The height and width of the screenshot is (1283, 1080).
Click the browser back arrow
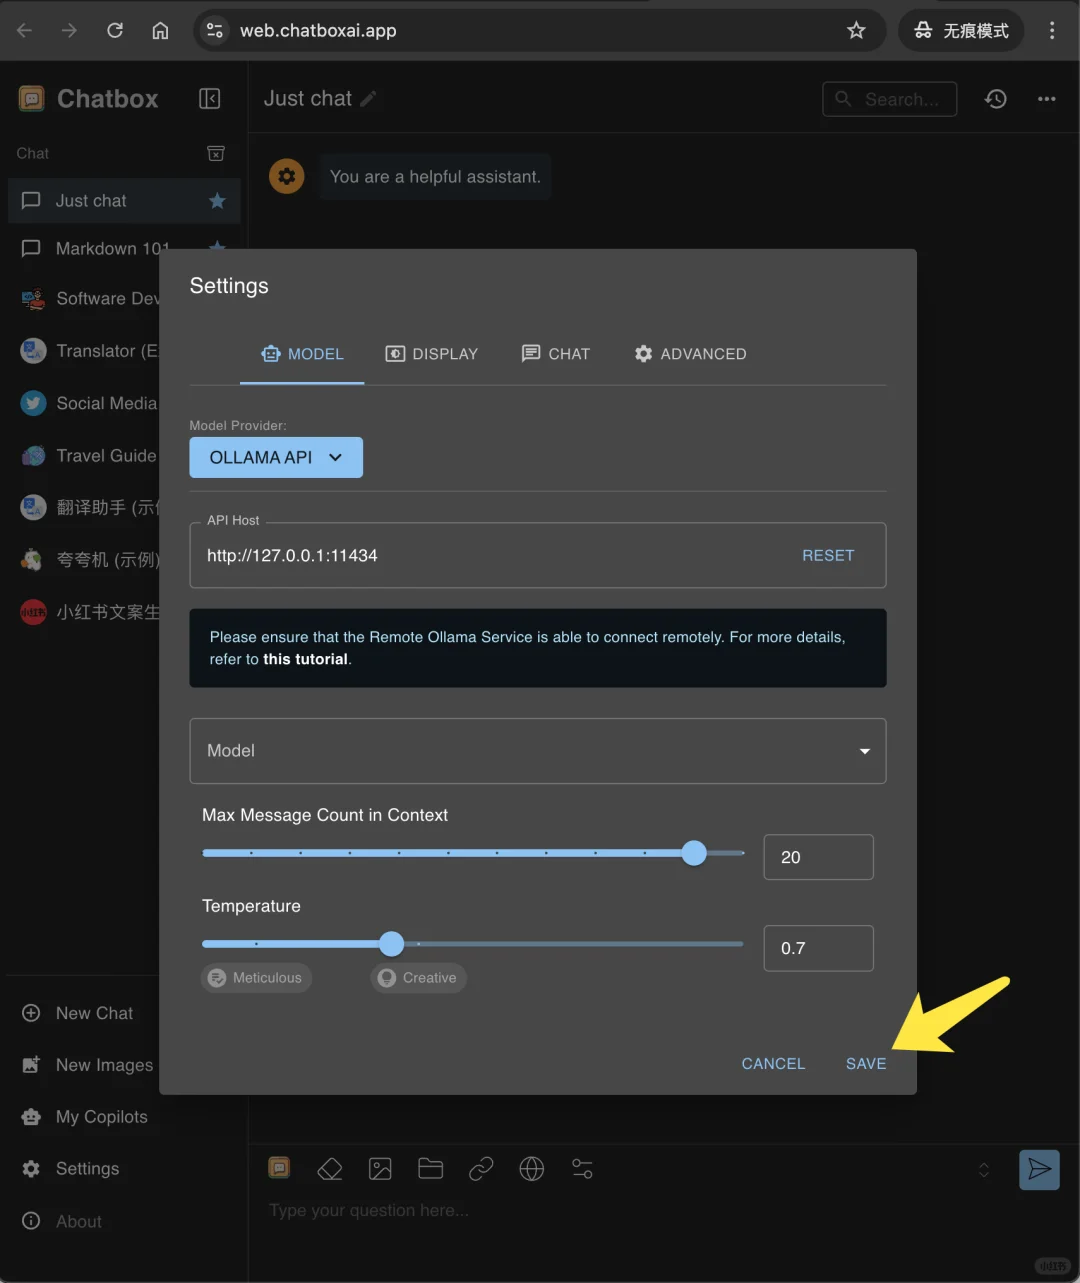pyautogui.click(x=25, y=30)
